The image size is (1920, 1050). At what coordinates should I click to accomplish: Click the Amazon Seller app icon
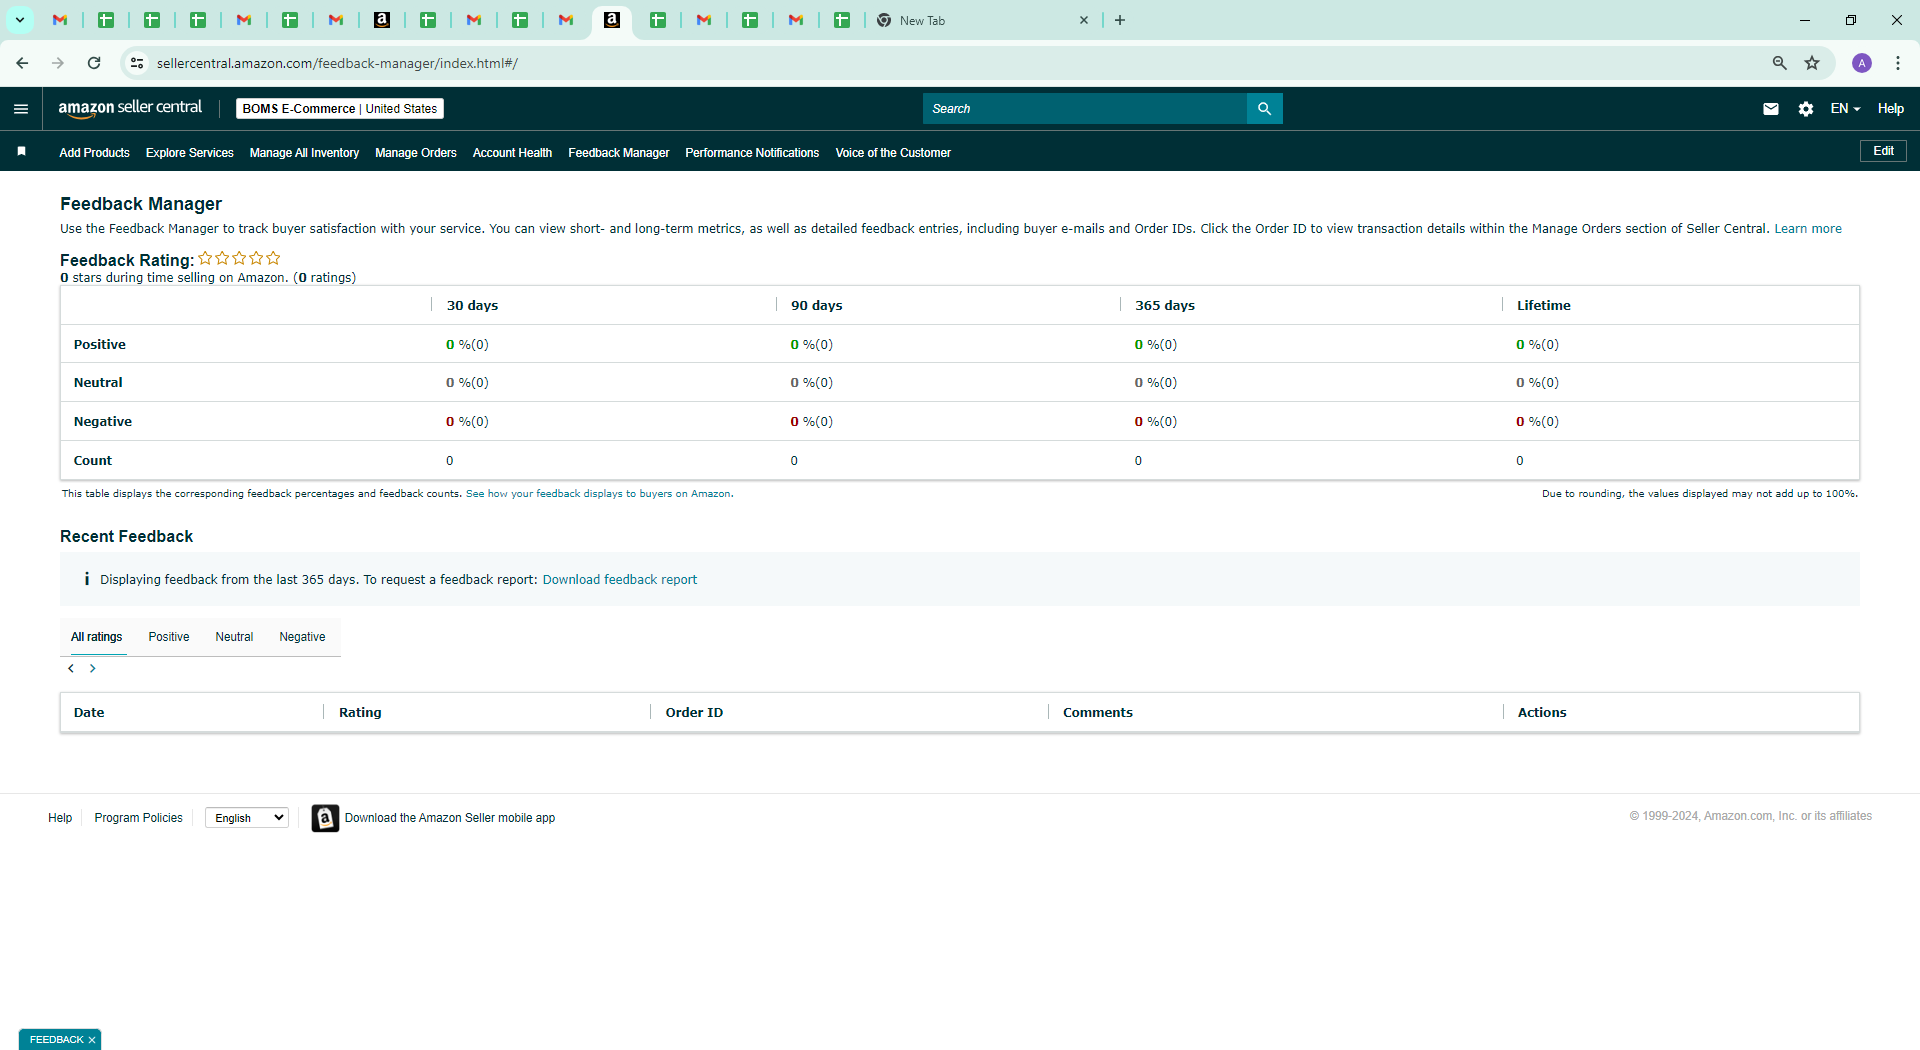(325, 818)
